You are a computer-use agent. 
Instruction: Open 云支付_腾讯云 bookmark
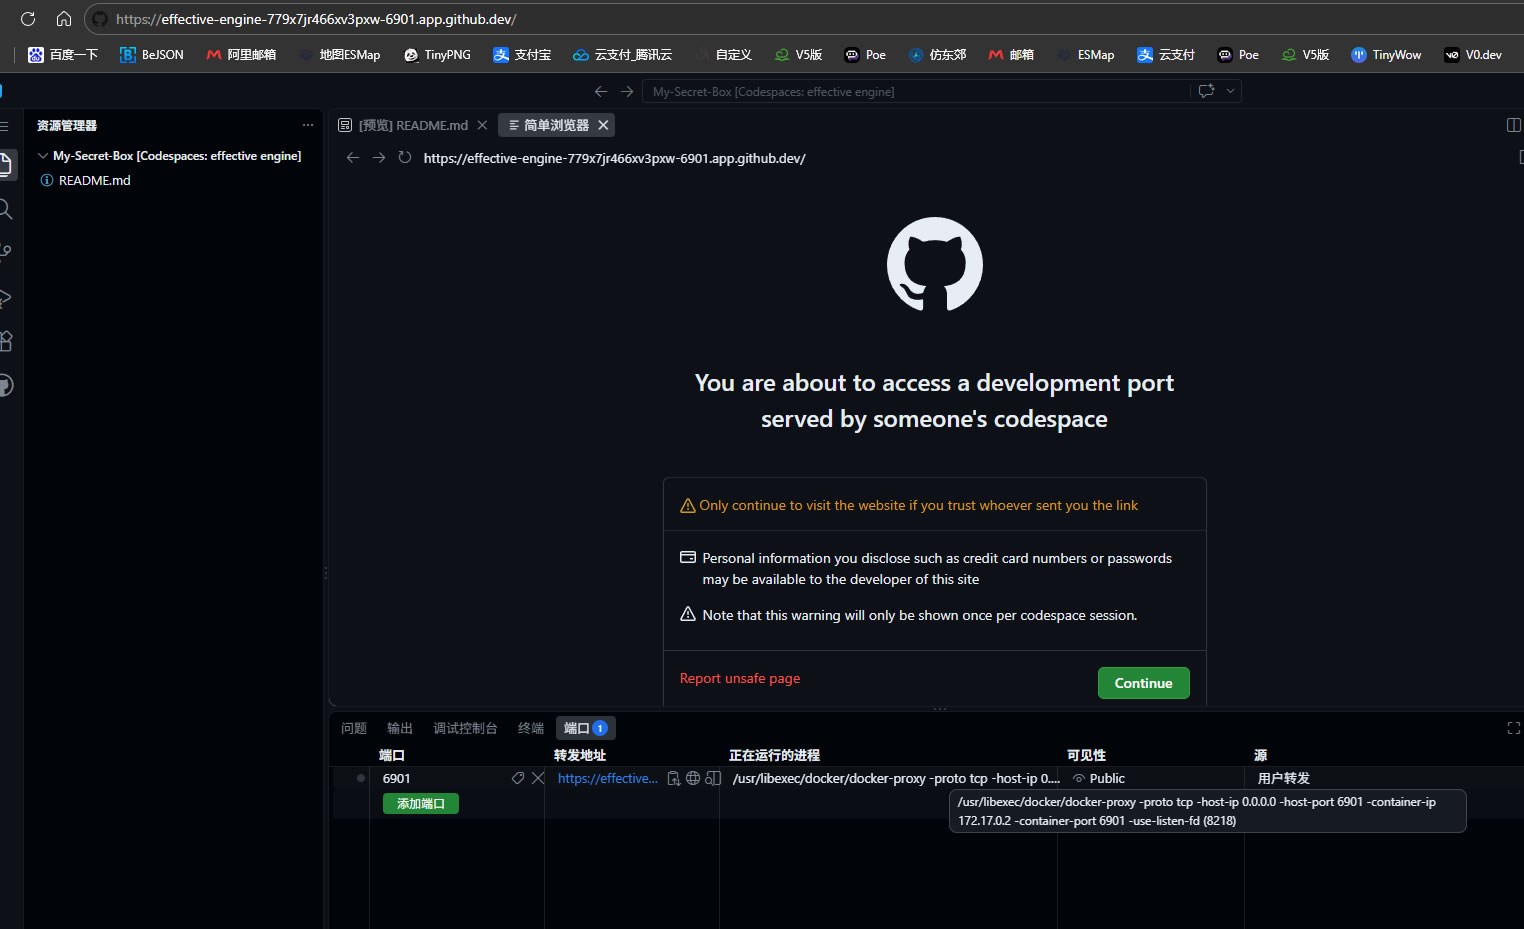pos(622,55)
